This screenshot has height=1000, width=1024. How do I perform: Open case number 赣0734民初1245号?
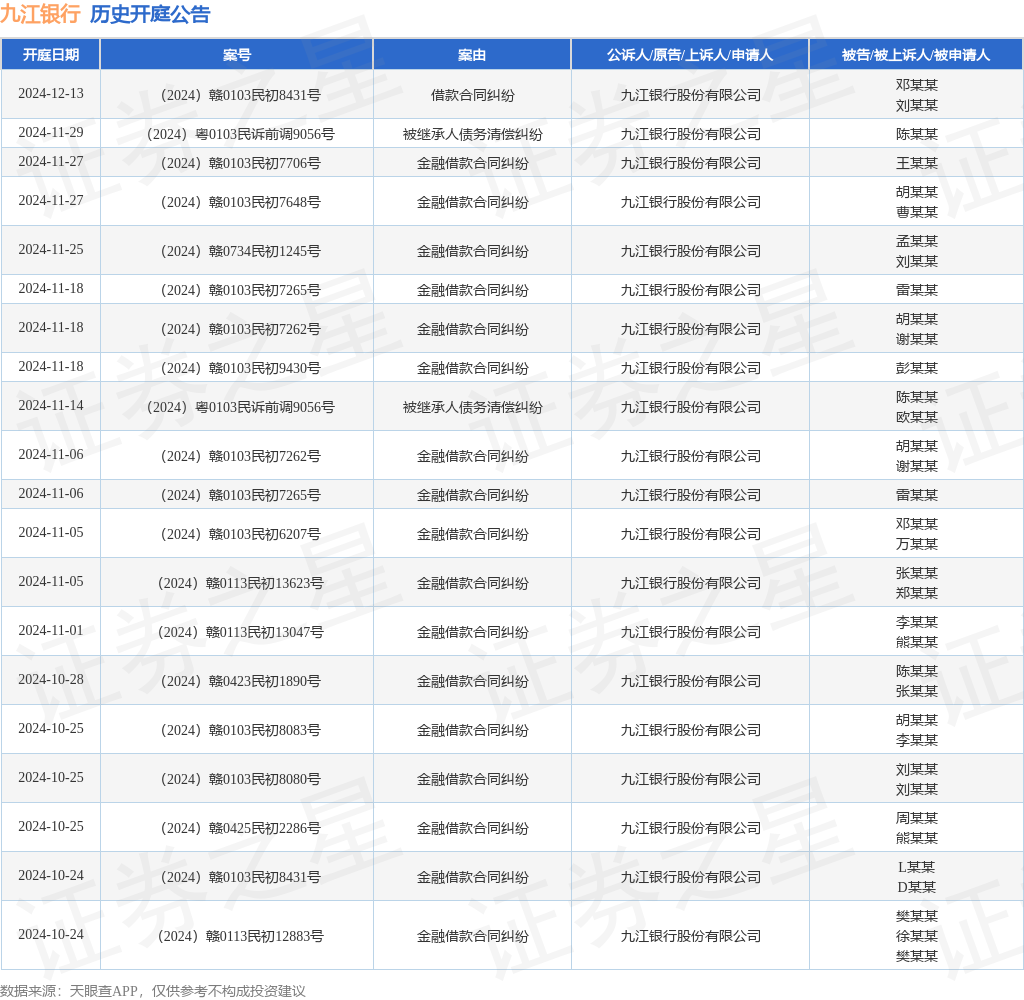coord(237,251)
